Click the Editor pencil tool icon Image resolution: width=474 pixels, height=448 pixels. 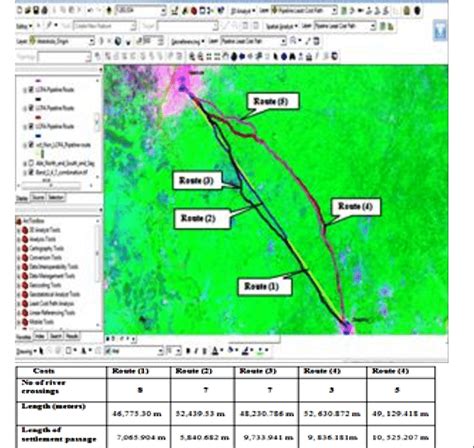(x=49, y=25)
